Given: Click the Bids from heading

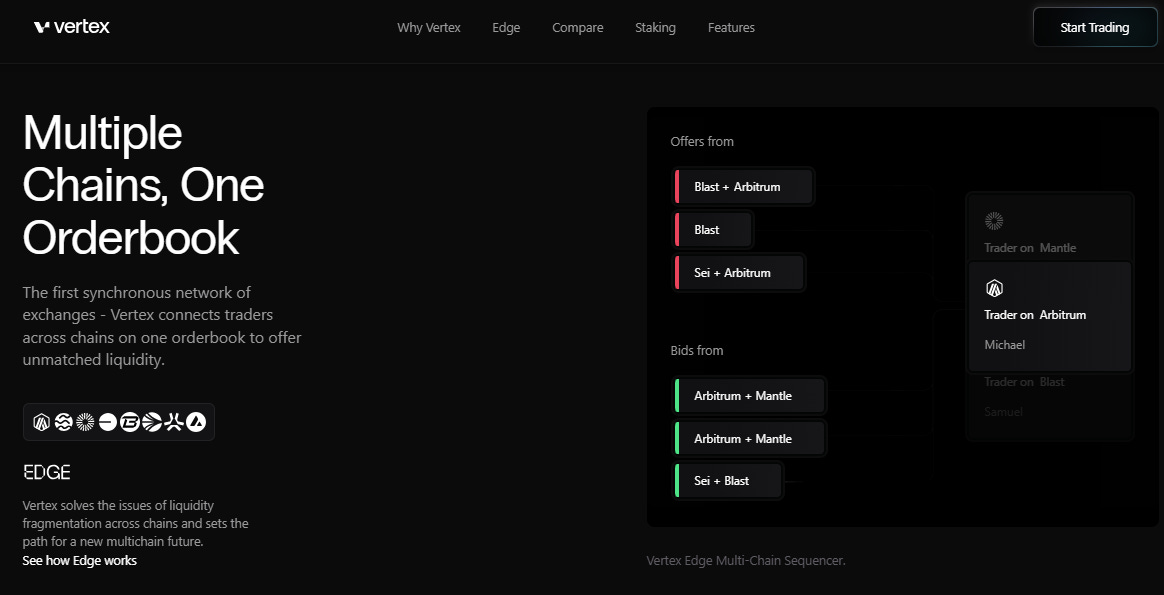Looking at the screenshot, I should click(696, 350).
